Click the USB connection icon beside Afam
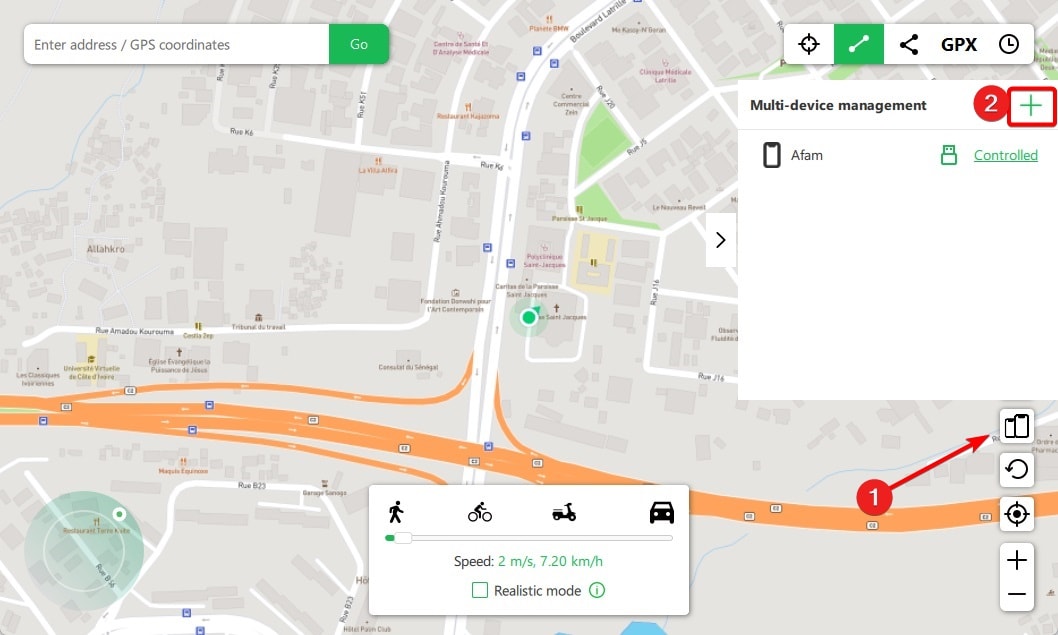Viewport: 1058px width, 635px height. [x=947, y=155]
